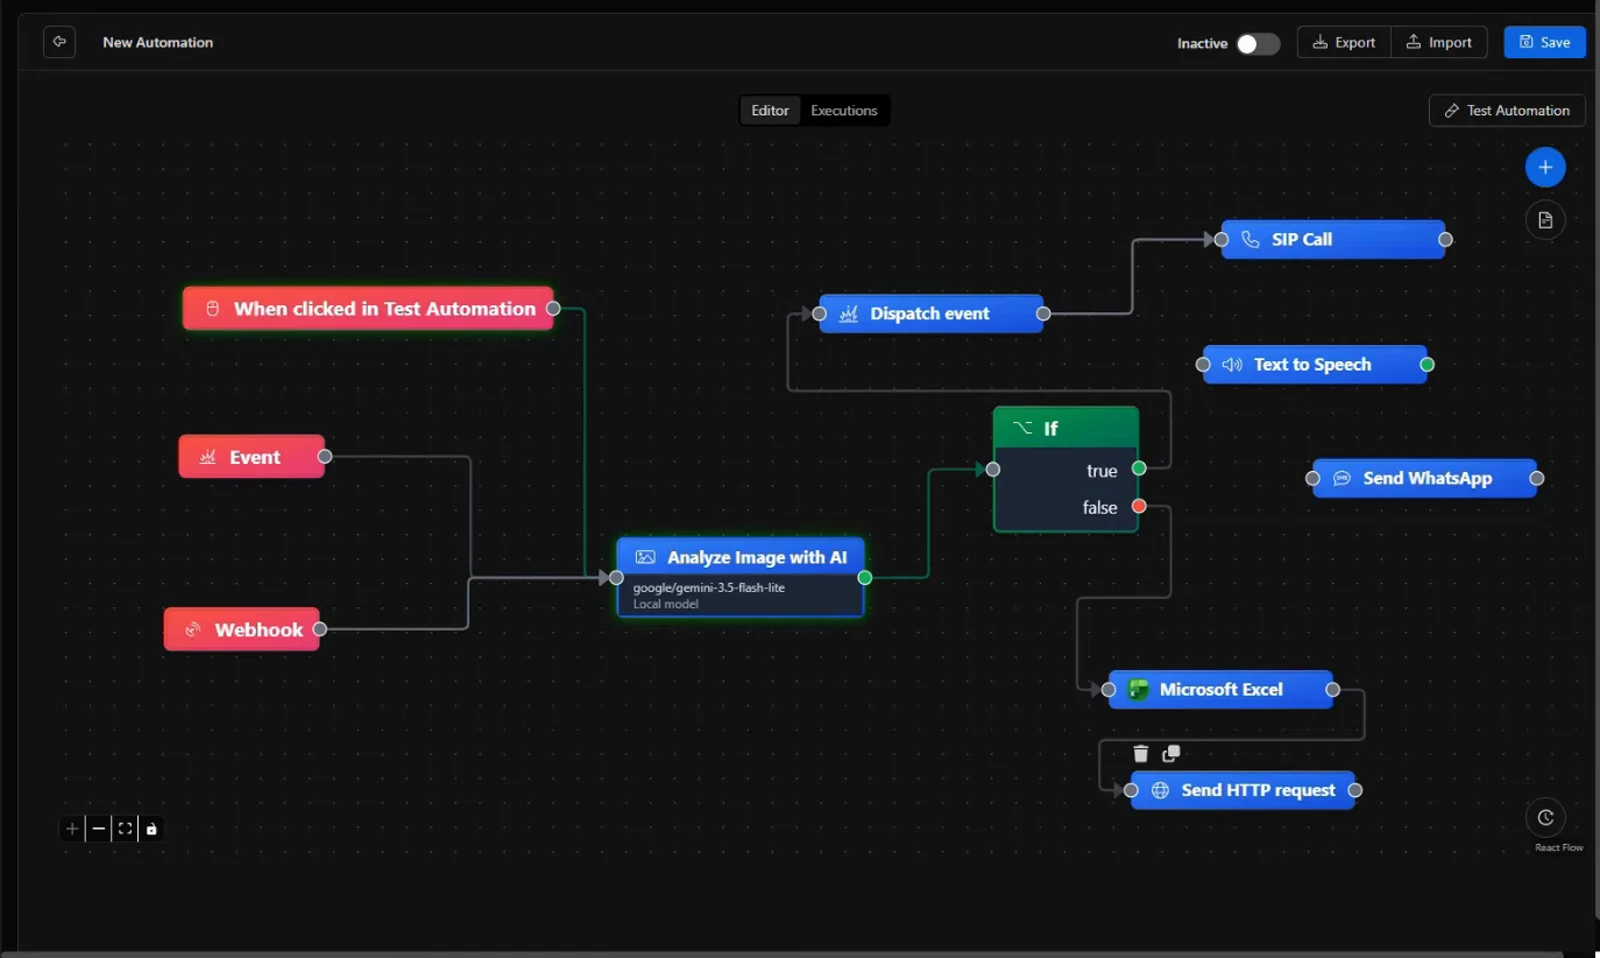Add a new node with plus button
The width and height of the screenshot is (1600, 958).
(x=1545, y=167)
